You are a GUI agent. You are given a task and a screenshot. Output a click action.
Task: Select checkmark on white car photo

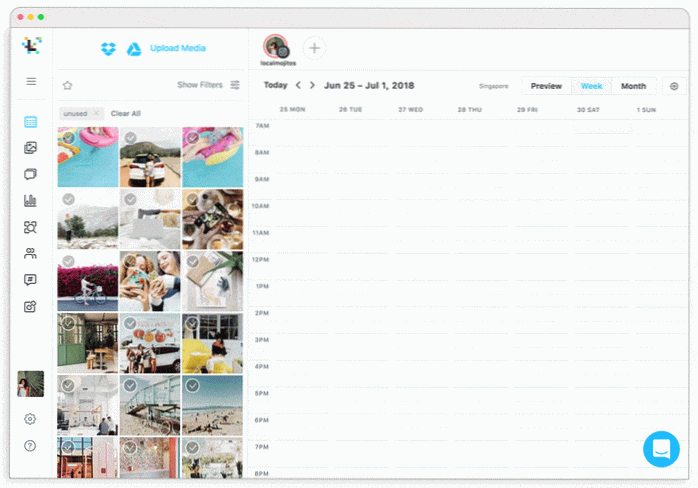(x=130, y=138)
